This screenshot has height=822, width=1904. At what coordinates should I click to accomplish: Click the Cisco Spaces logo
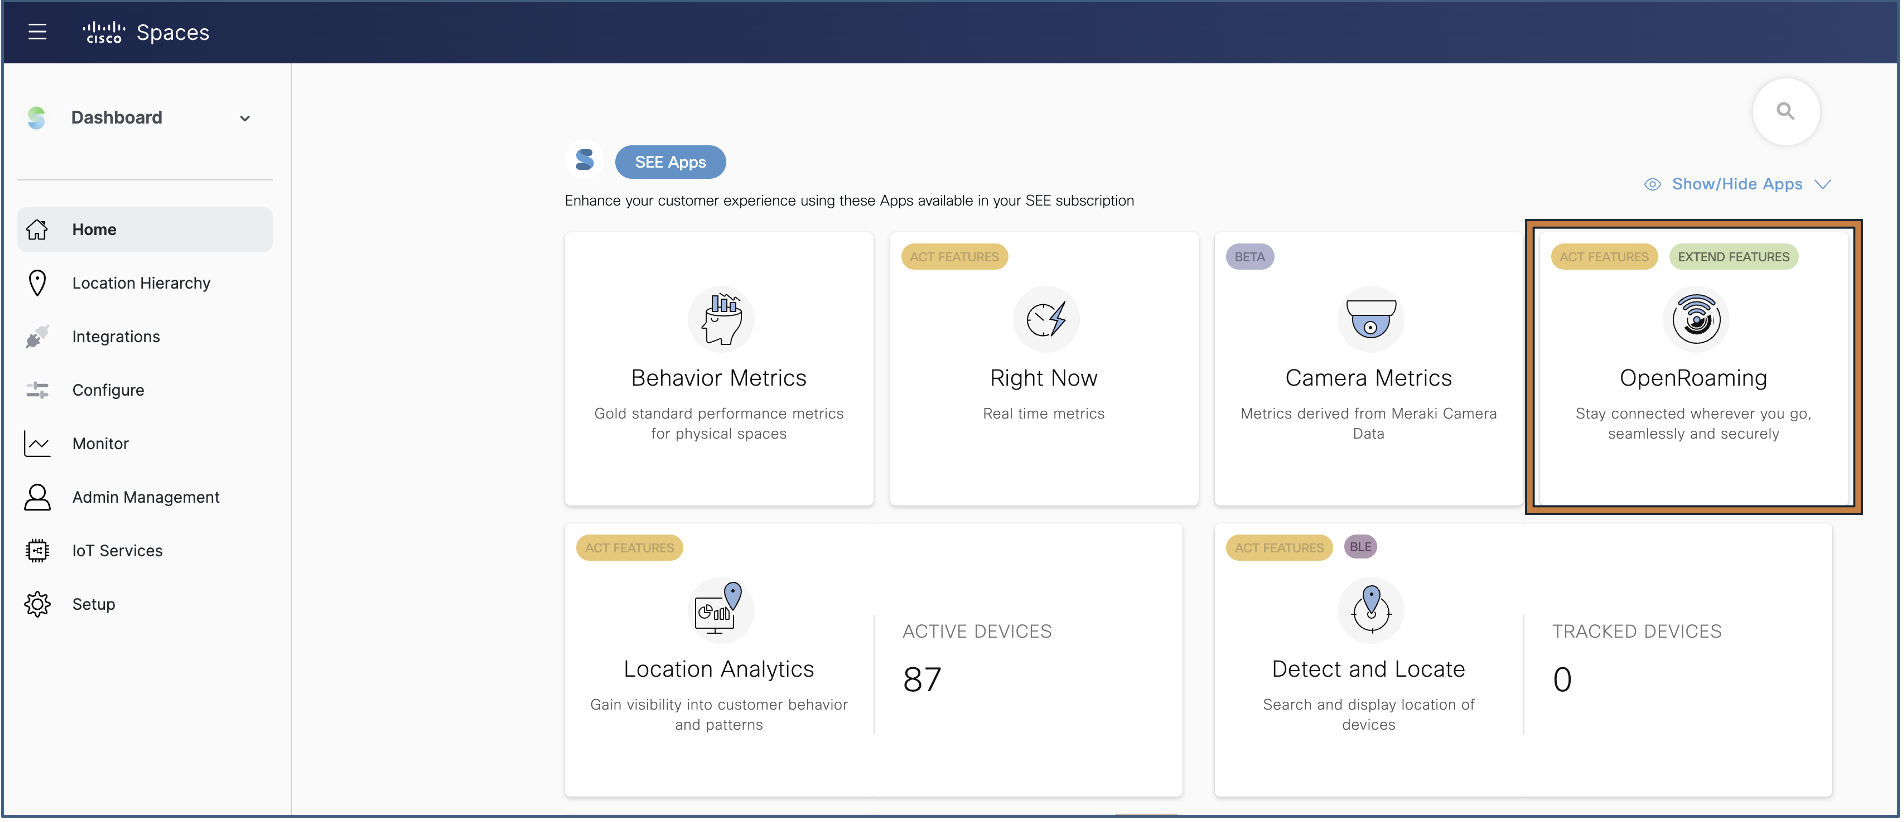coord(146,32)
